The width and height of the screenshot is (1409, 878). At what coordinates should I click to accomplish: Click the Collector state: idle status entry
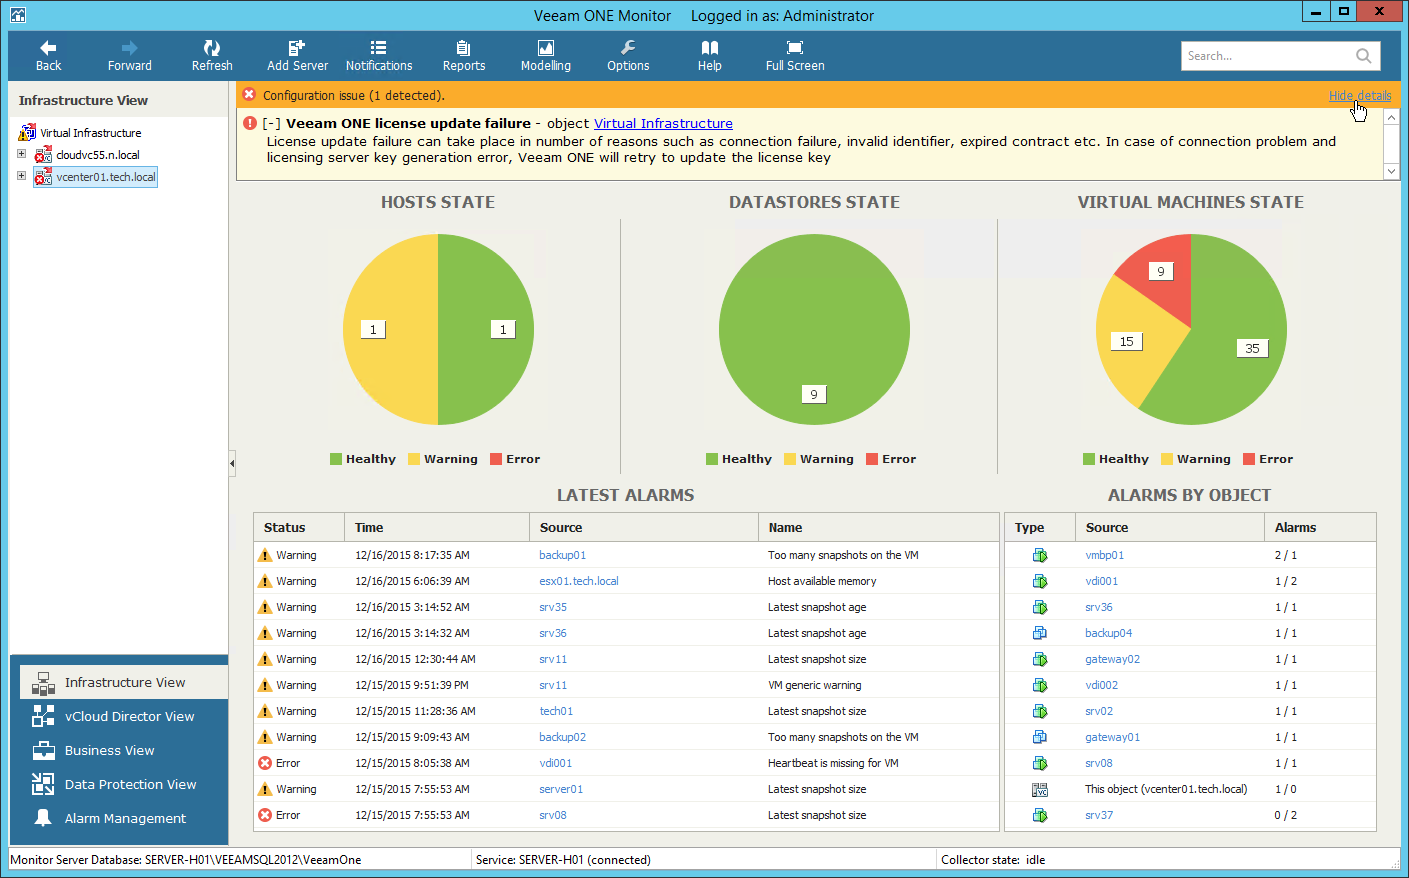993,860
